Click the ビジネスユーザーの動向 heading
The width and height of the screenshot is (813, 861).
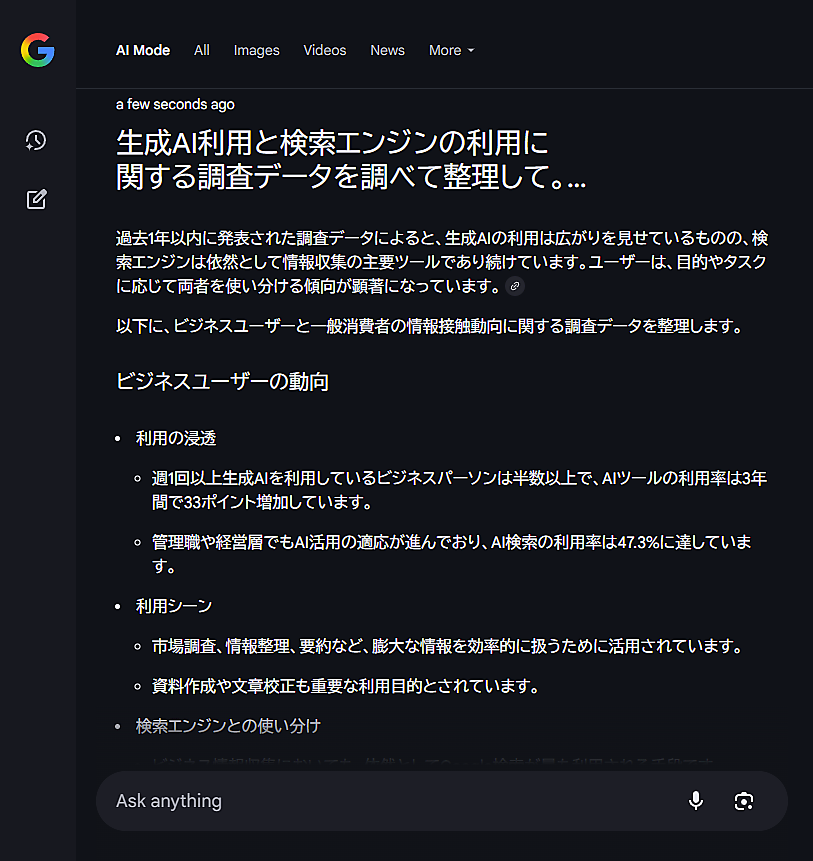click(x=222, y=381)
